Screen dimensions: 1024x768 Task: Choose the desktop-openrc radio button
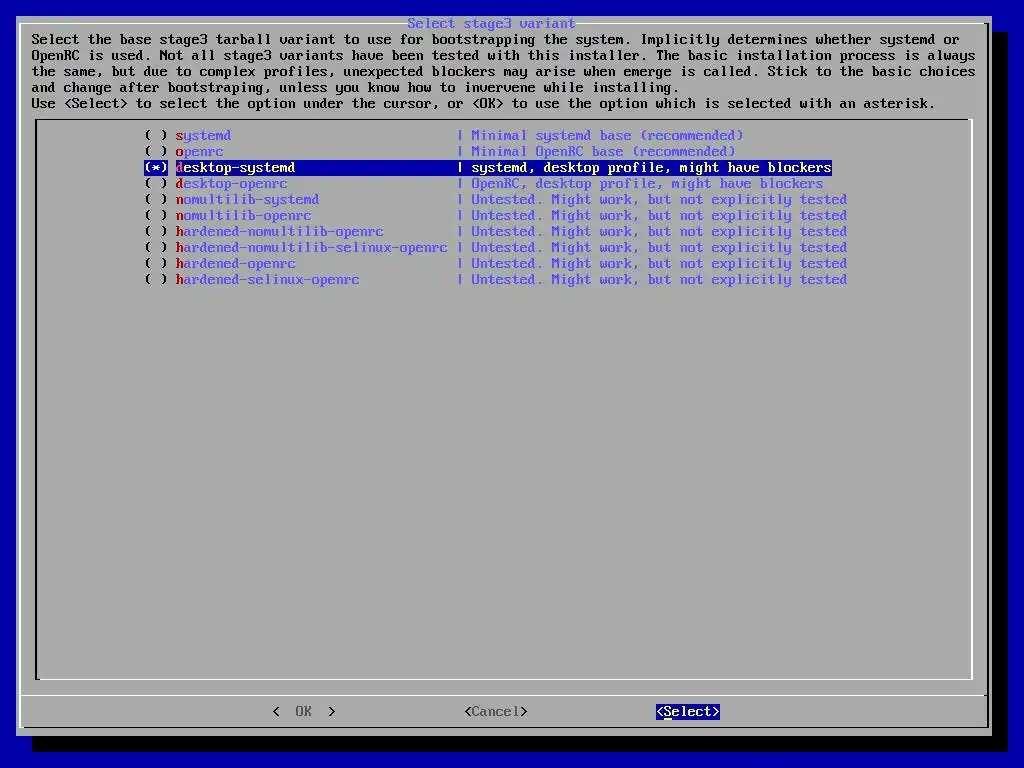(x=155, y=184)
